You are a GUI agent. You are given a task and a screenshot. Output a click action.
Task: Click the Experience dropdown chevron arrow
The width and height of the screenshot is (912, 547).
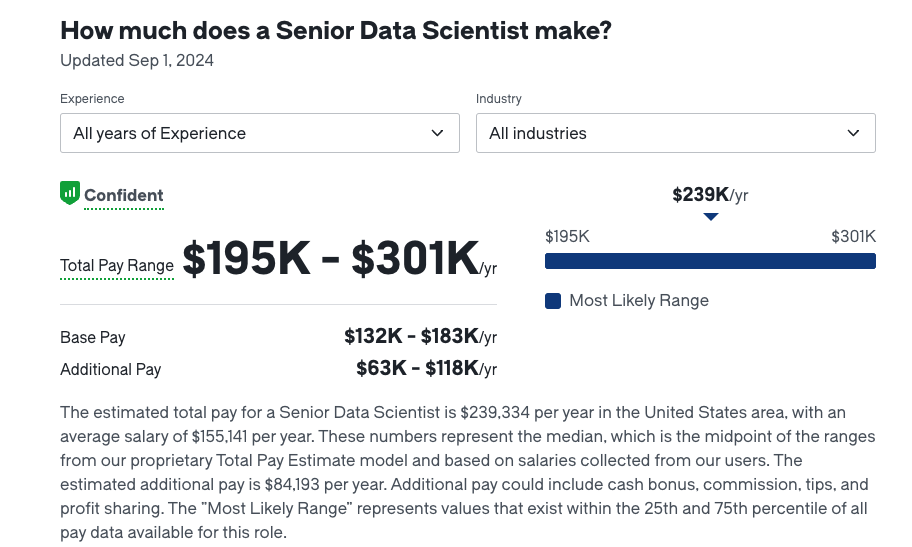[437, 133]
